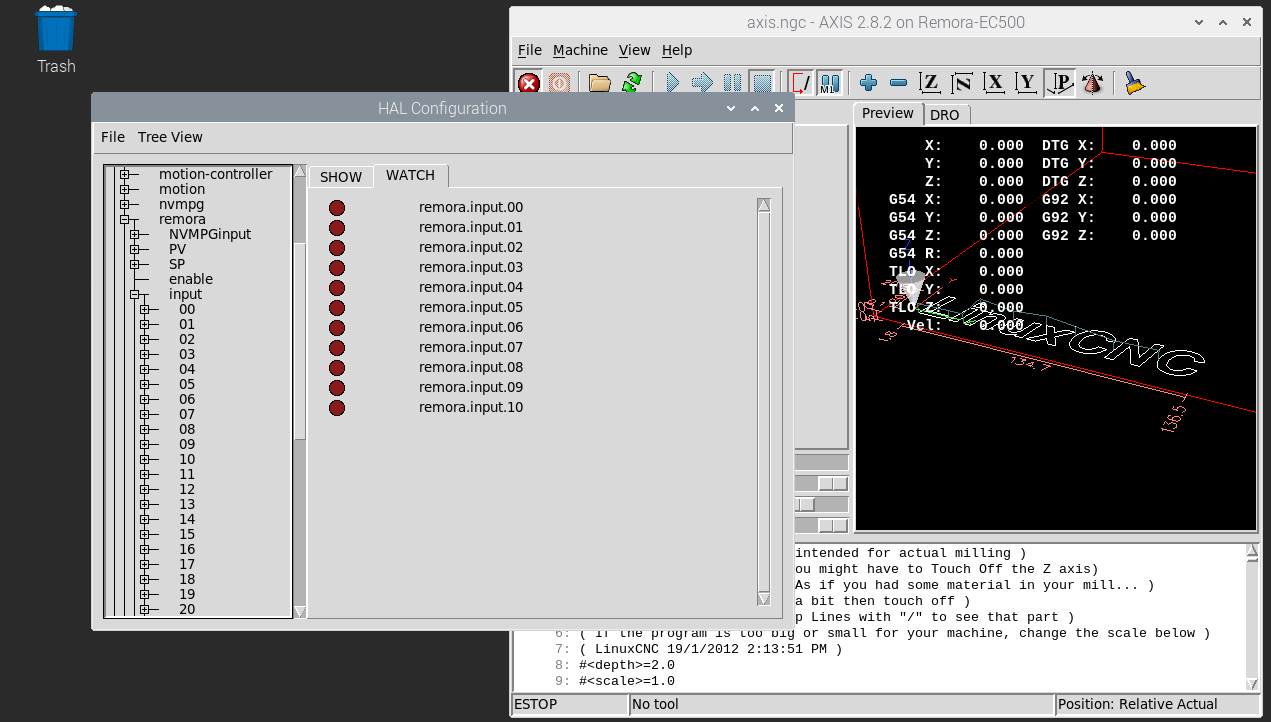This screenshot has width=1271, height=722.
Task: Toggle skip lines with slash button
Action: (x=801, y=83)
